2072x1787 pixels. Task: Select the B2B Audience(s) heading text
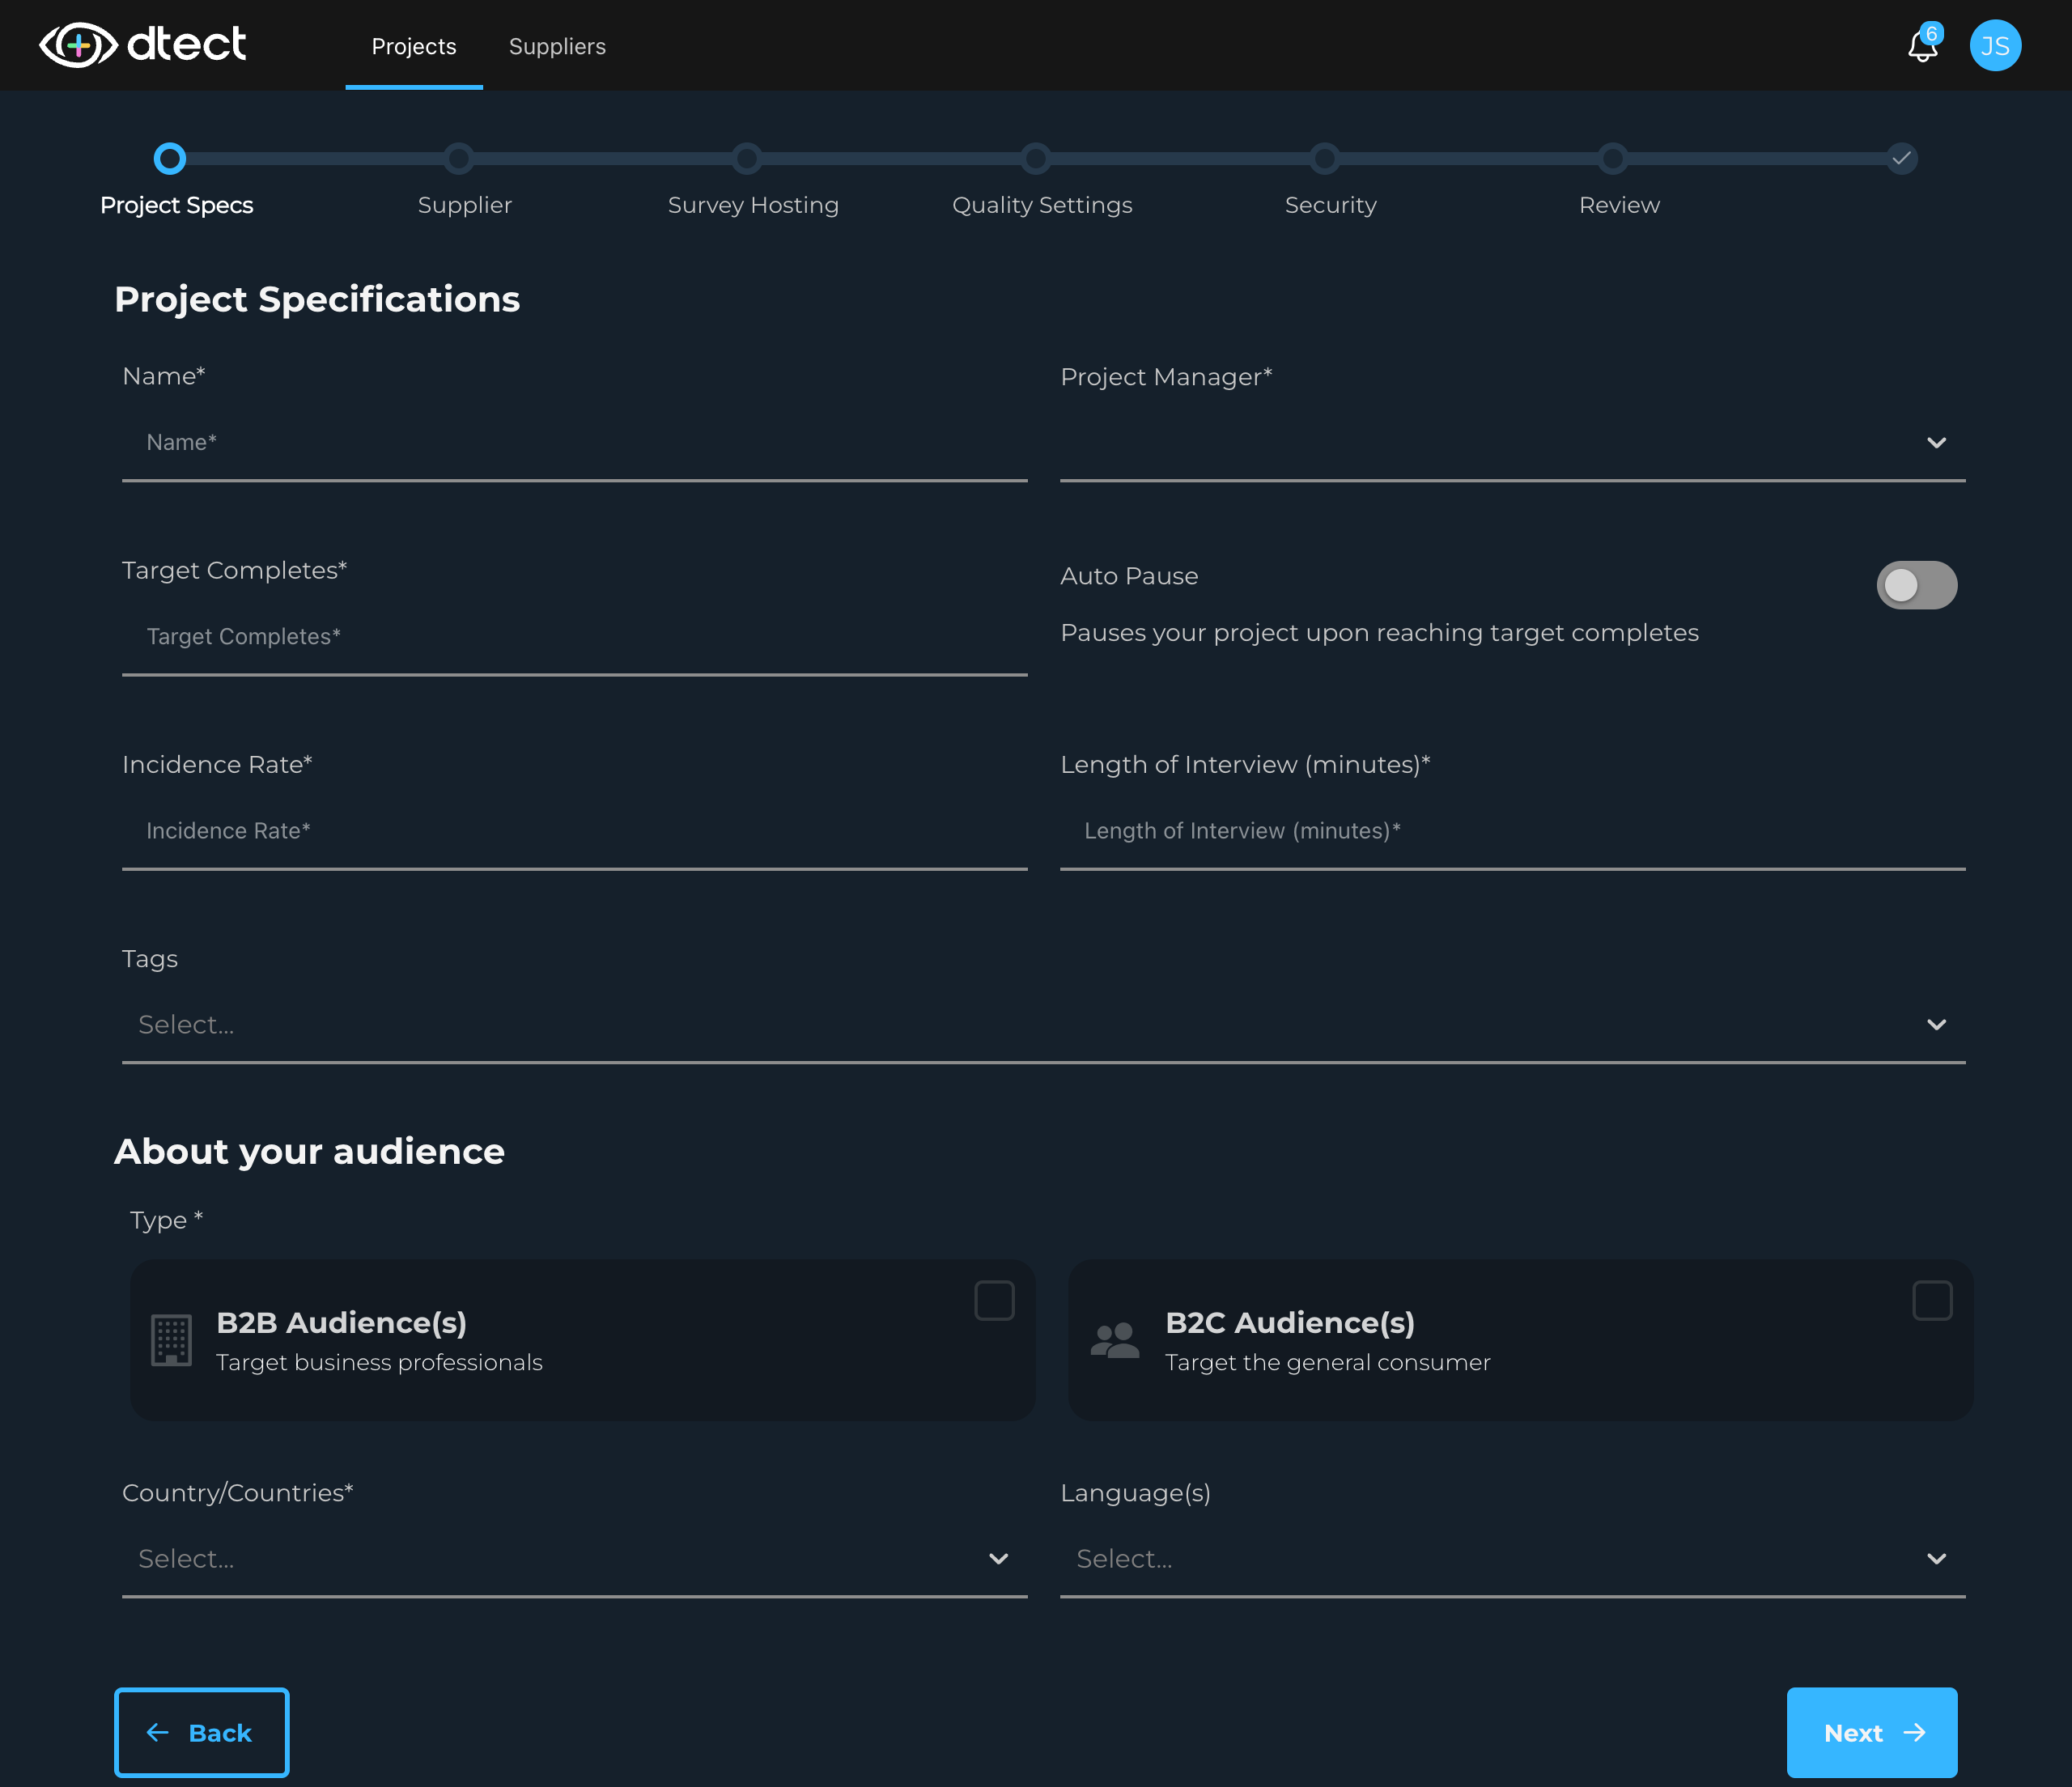pyautogui.click(x=341, y=1322)
